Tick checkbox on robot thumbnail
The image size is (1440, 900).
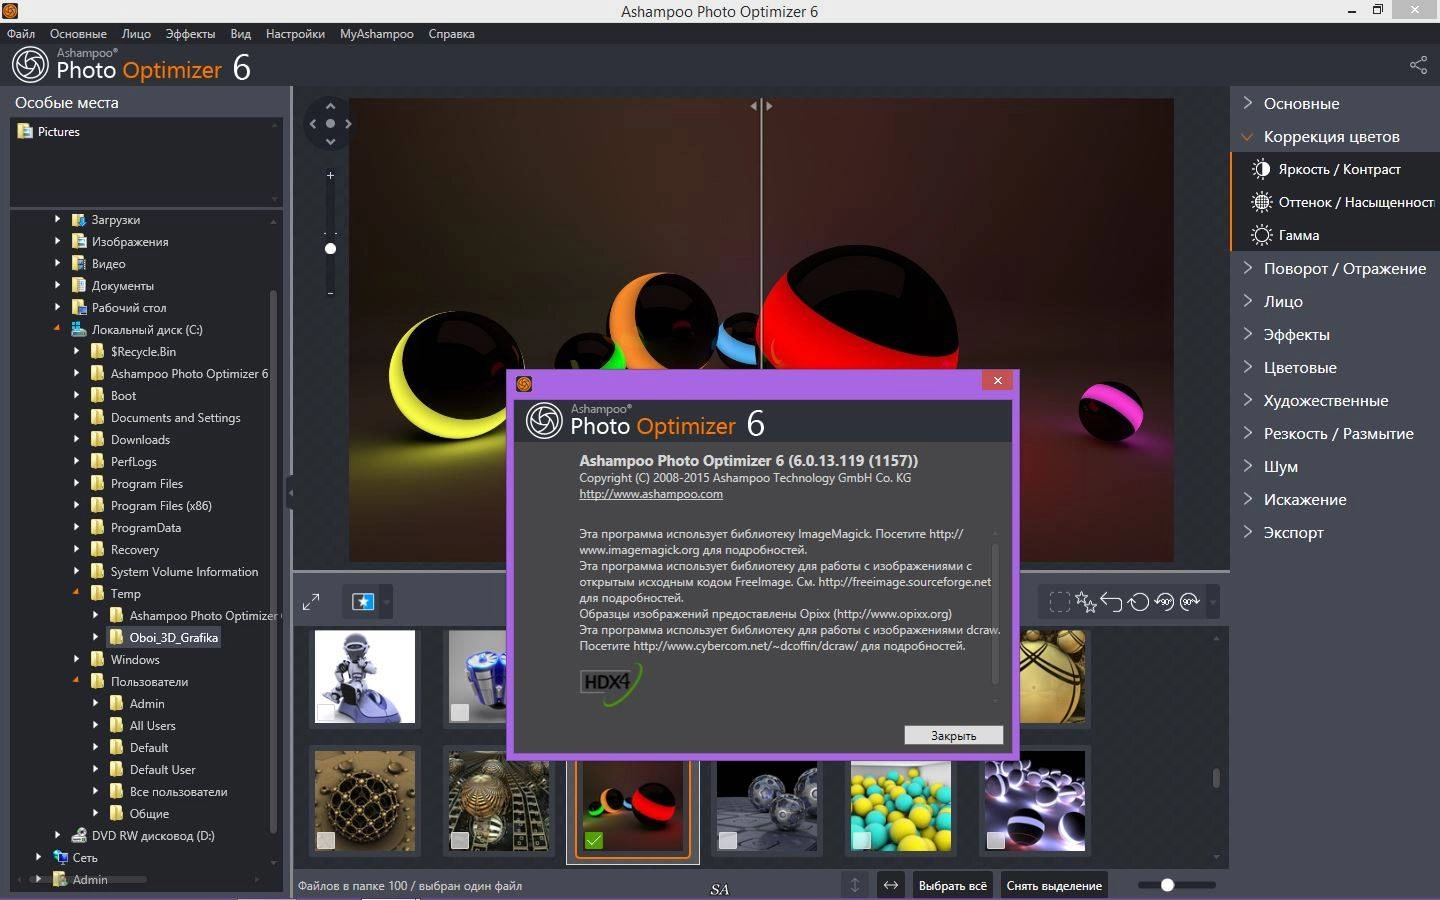(325, 712)
